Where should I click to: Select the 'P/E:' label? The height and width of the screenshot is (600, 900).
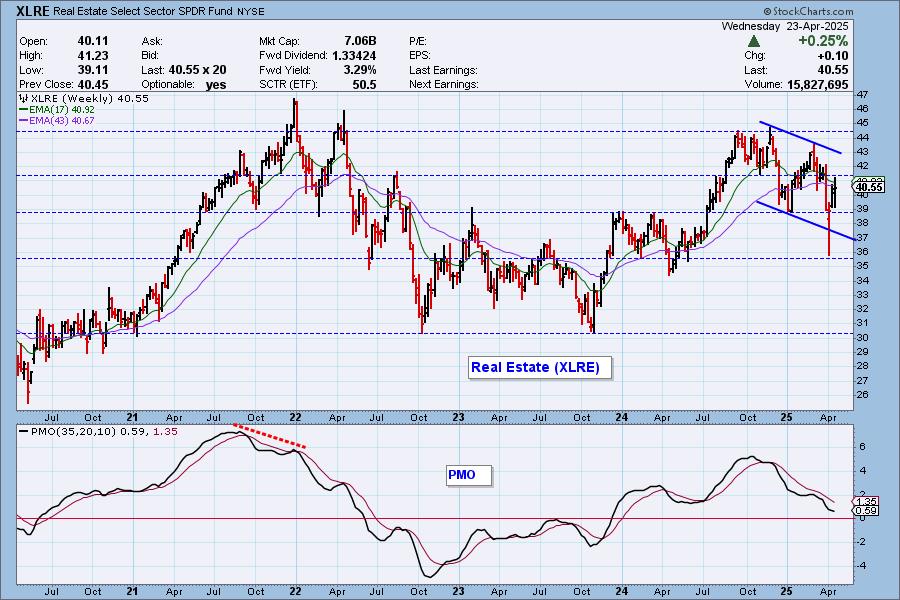(x=418, y=41)
